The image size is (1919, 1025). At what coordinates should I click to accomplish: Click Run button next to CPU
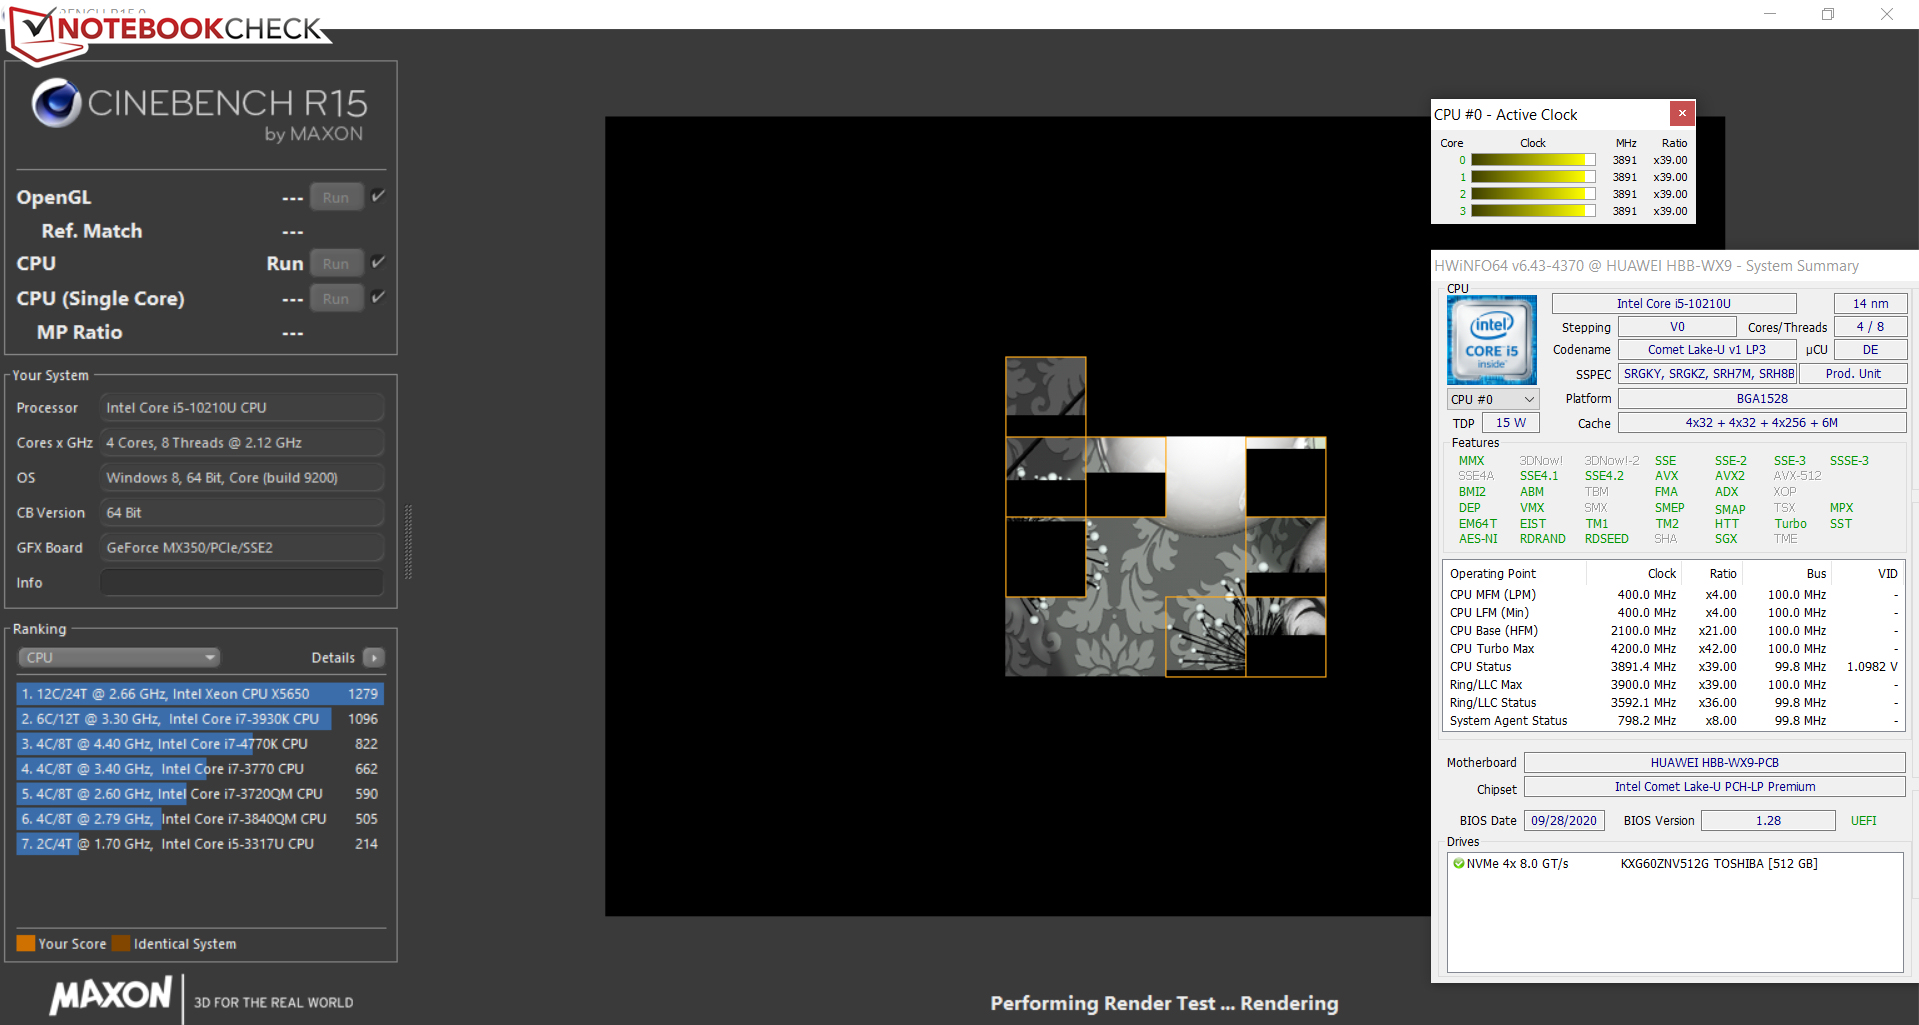point(336,263)
